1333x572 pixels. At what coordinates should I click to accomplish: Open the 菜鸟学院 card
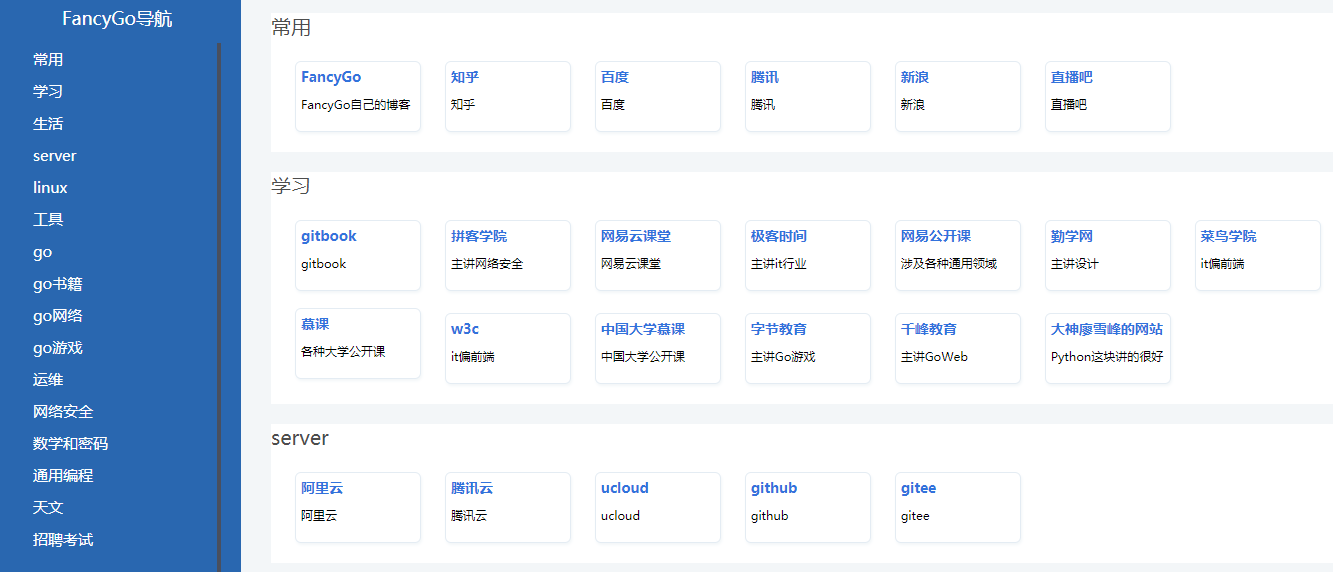coord(1258,255)
